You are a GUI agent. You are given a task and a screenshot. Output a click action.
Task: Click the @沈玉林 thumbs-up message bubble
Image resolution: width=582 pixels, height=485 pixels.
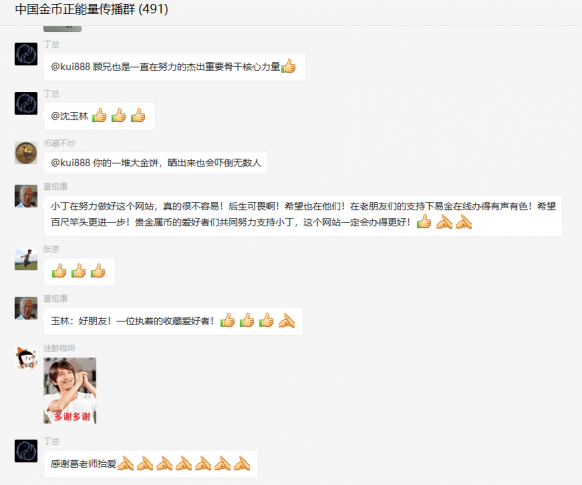[99, 116]
